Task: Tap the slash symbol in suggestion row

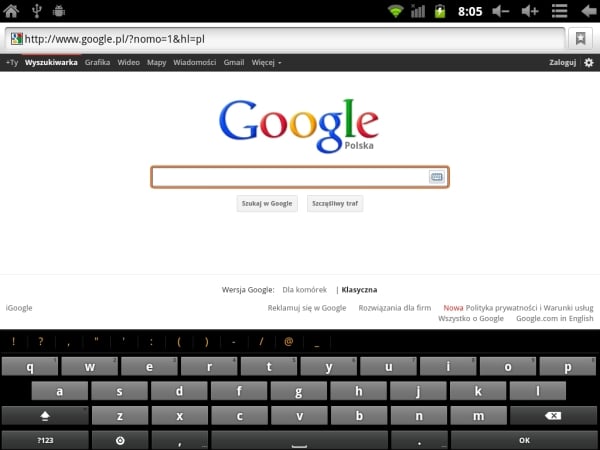Action: coord(261,341)
